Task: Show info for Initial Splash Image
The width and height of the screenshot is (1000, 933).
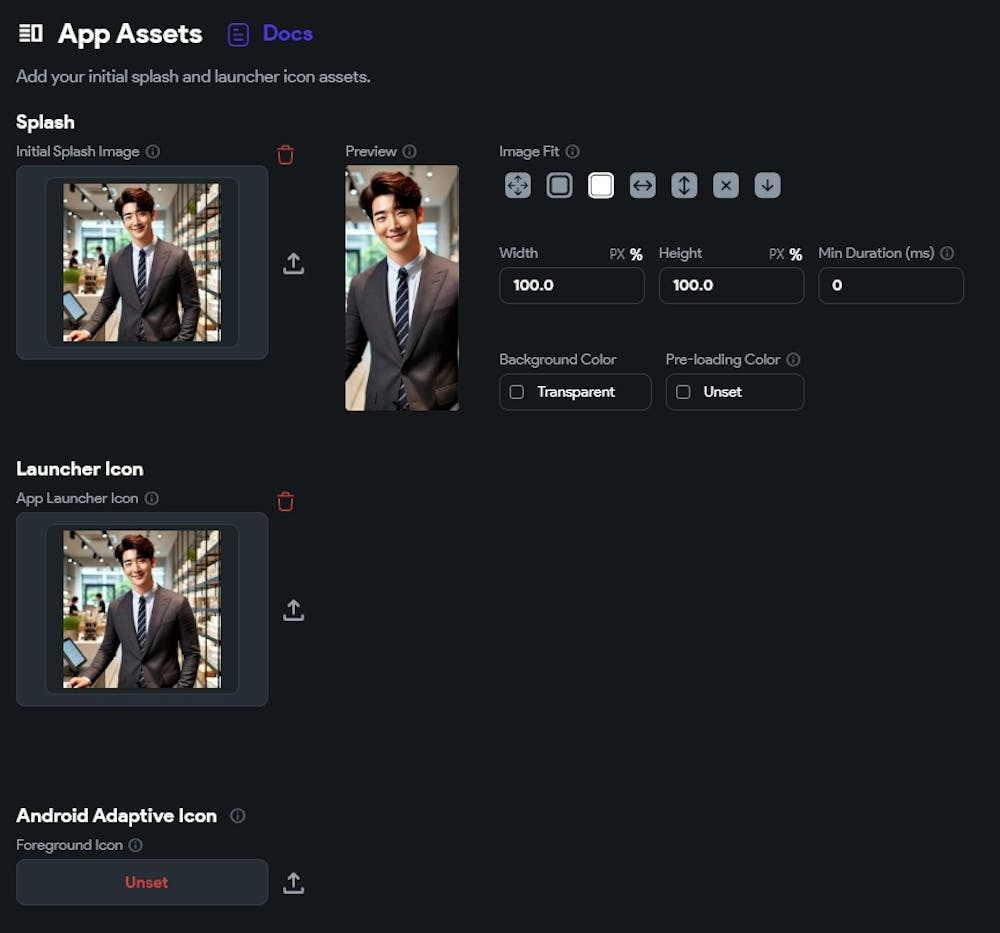Action: point(153,151)
